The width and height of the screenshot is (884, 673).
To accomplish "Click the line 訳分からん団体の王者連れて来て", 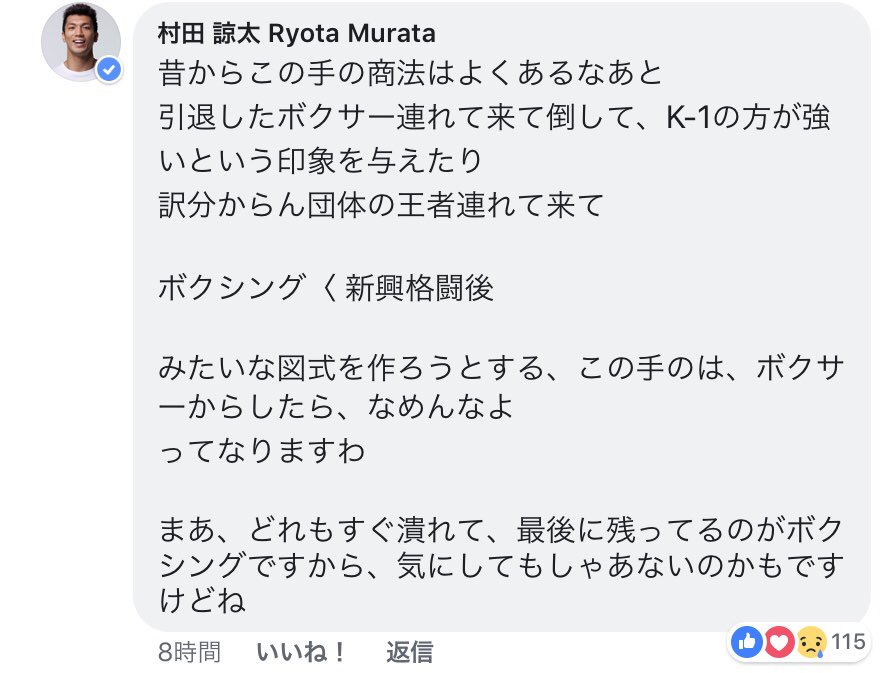I will pyautogui.click(x=381, y=205).
